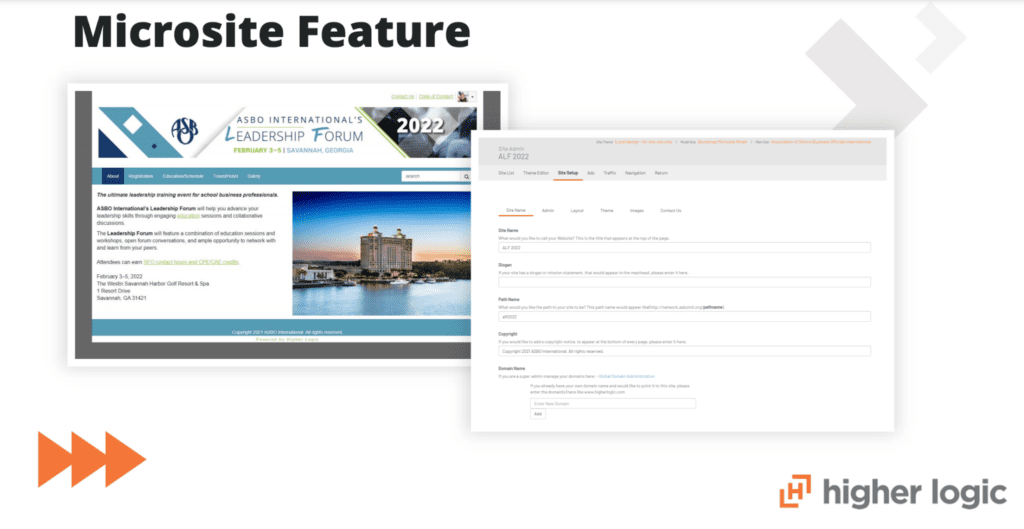Image resolution: width=1024 pixels, height=529 pixels.
Task: Click the Higher Logic logo icon
Action: pyautogui.click(x=796, y=492)
